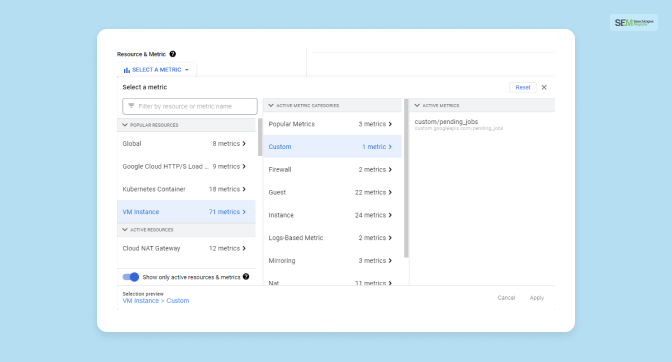This screenshot has height=362, width=672.
Task: Open the SELECT A METRIC dropdown
Action: pos(156,70)
